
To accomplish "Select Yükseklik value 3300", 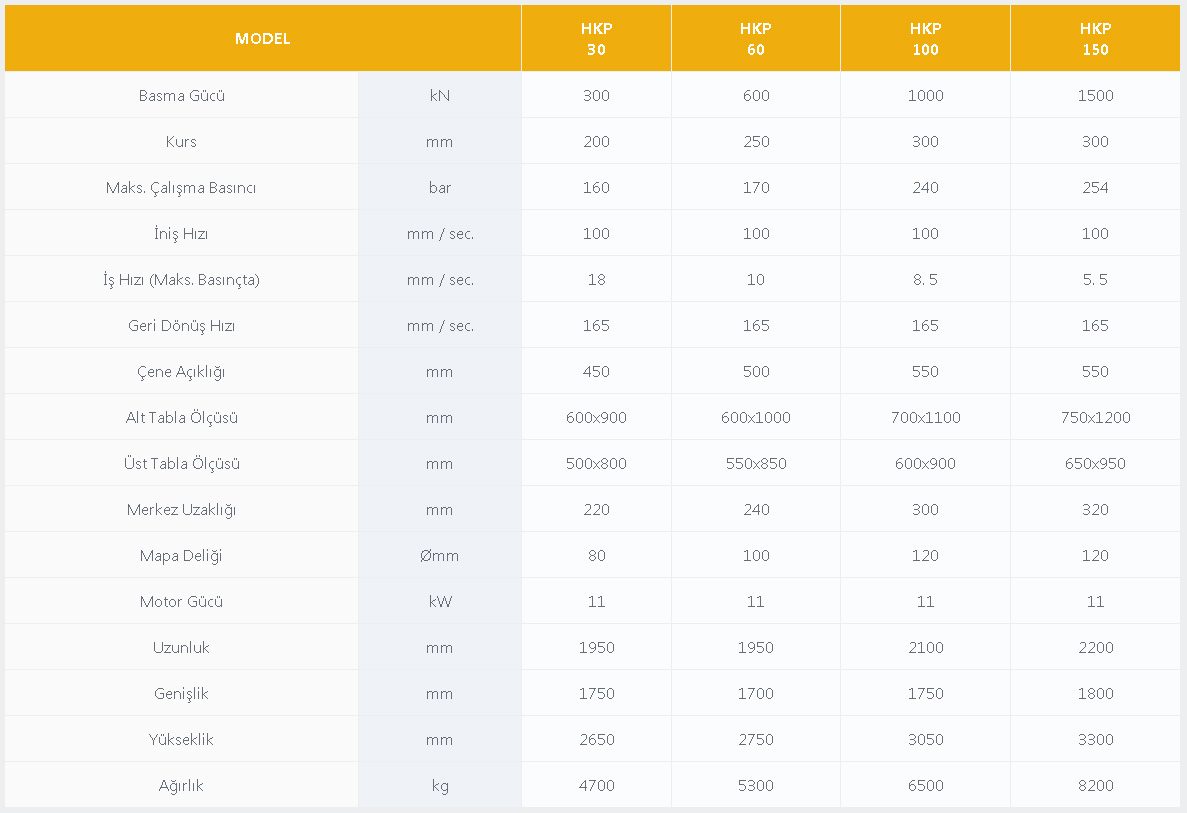I will 1095,740.
